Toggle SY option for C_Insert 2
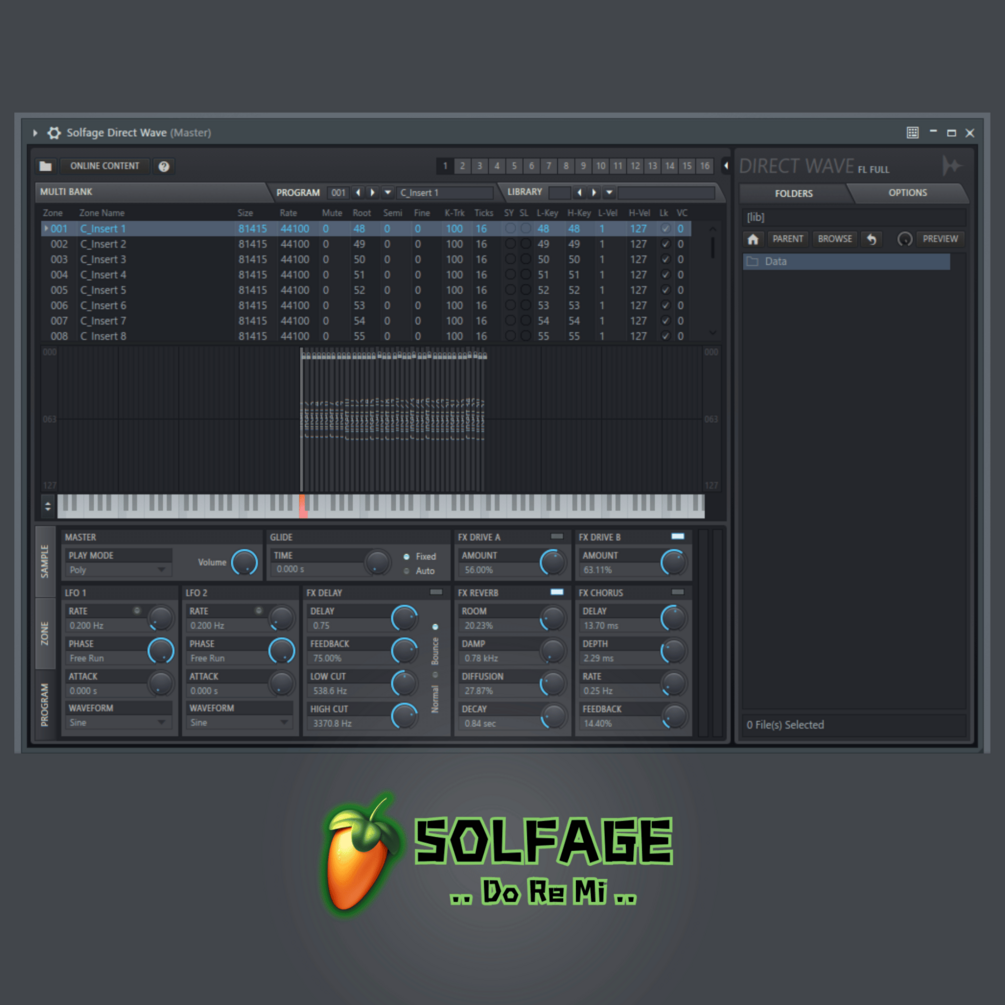Screen dimensions: 1005x1005 click(x=510, y=244)
